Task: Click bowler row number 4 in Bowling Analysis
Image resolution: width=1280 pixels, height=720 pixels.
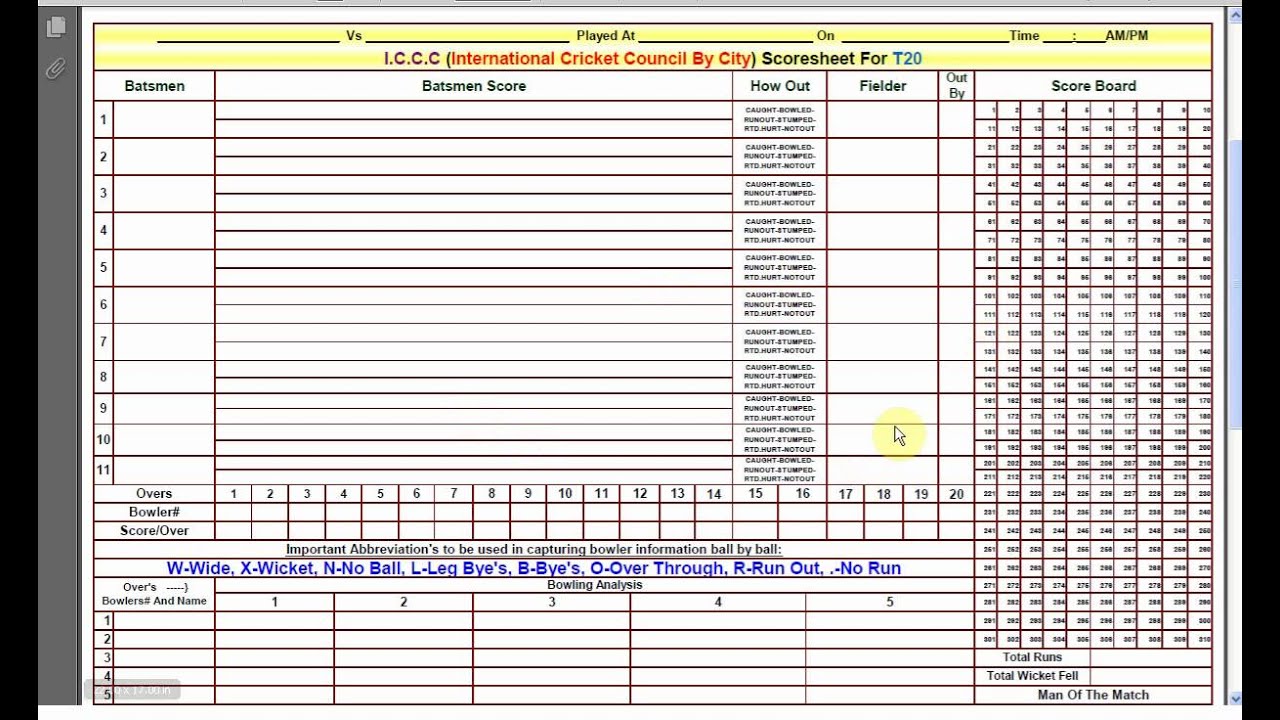Action: pos(107,676)
